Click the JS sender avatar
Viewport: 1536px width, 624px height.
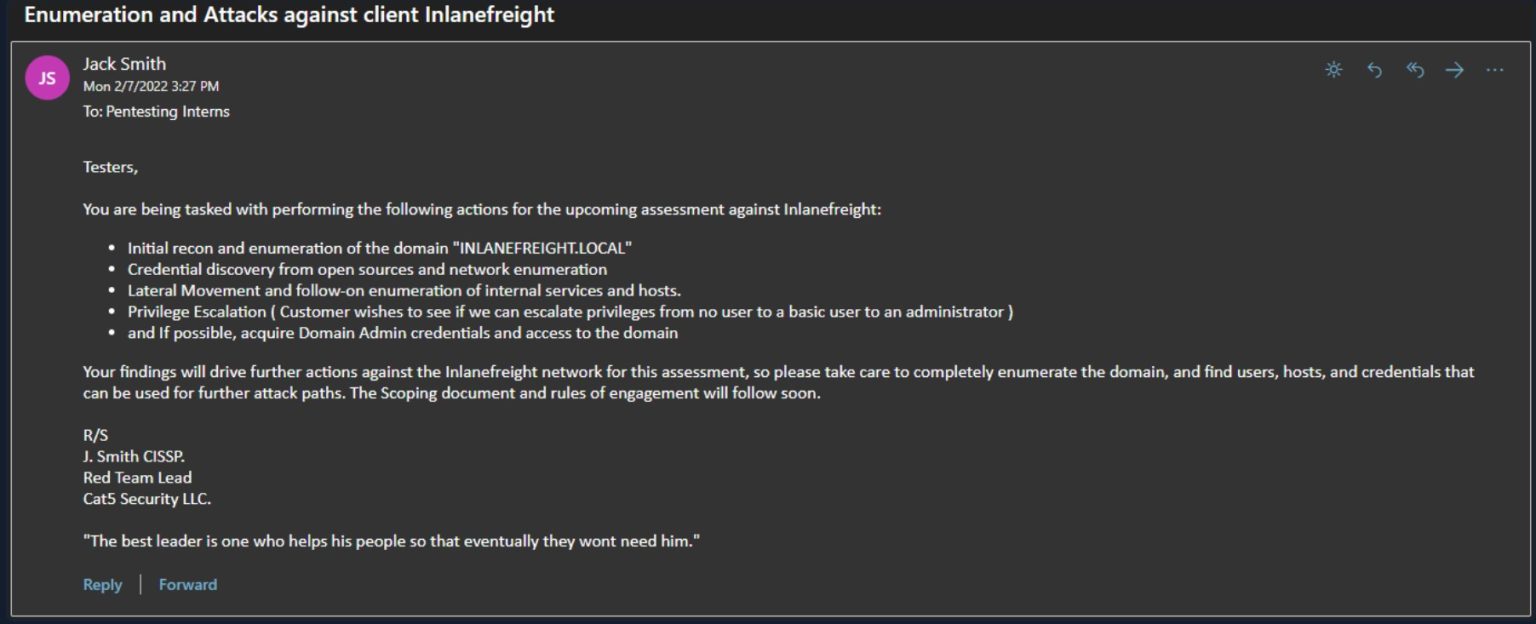47,77
